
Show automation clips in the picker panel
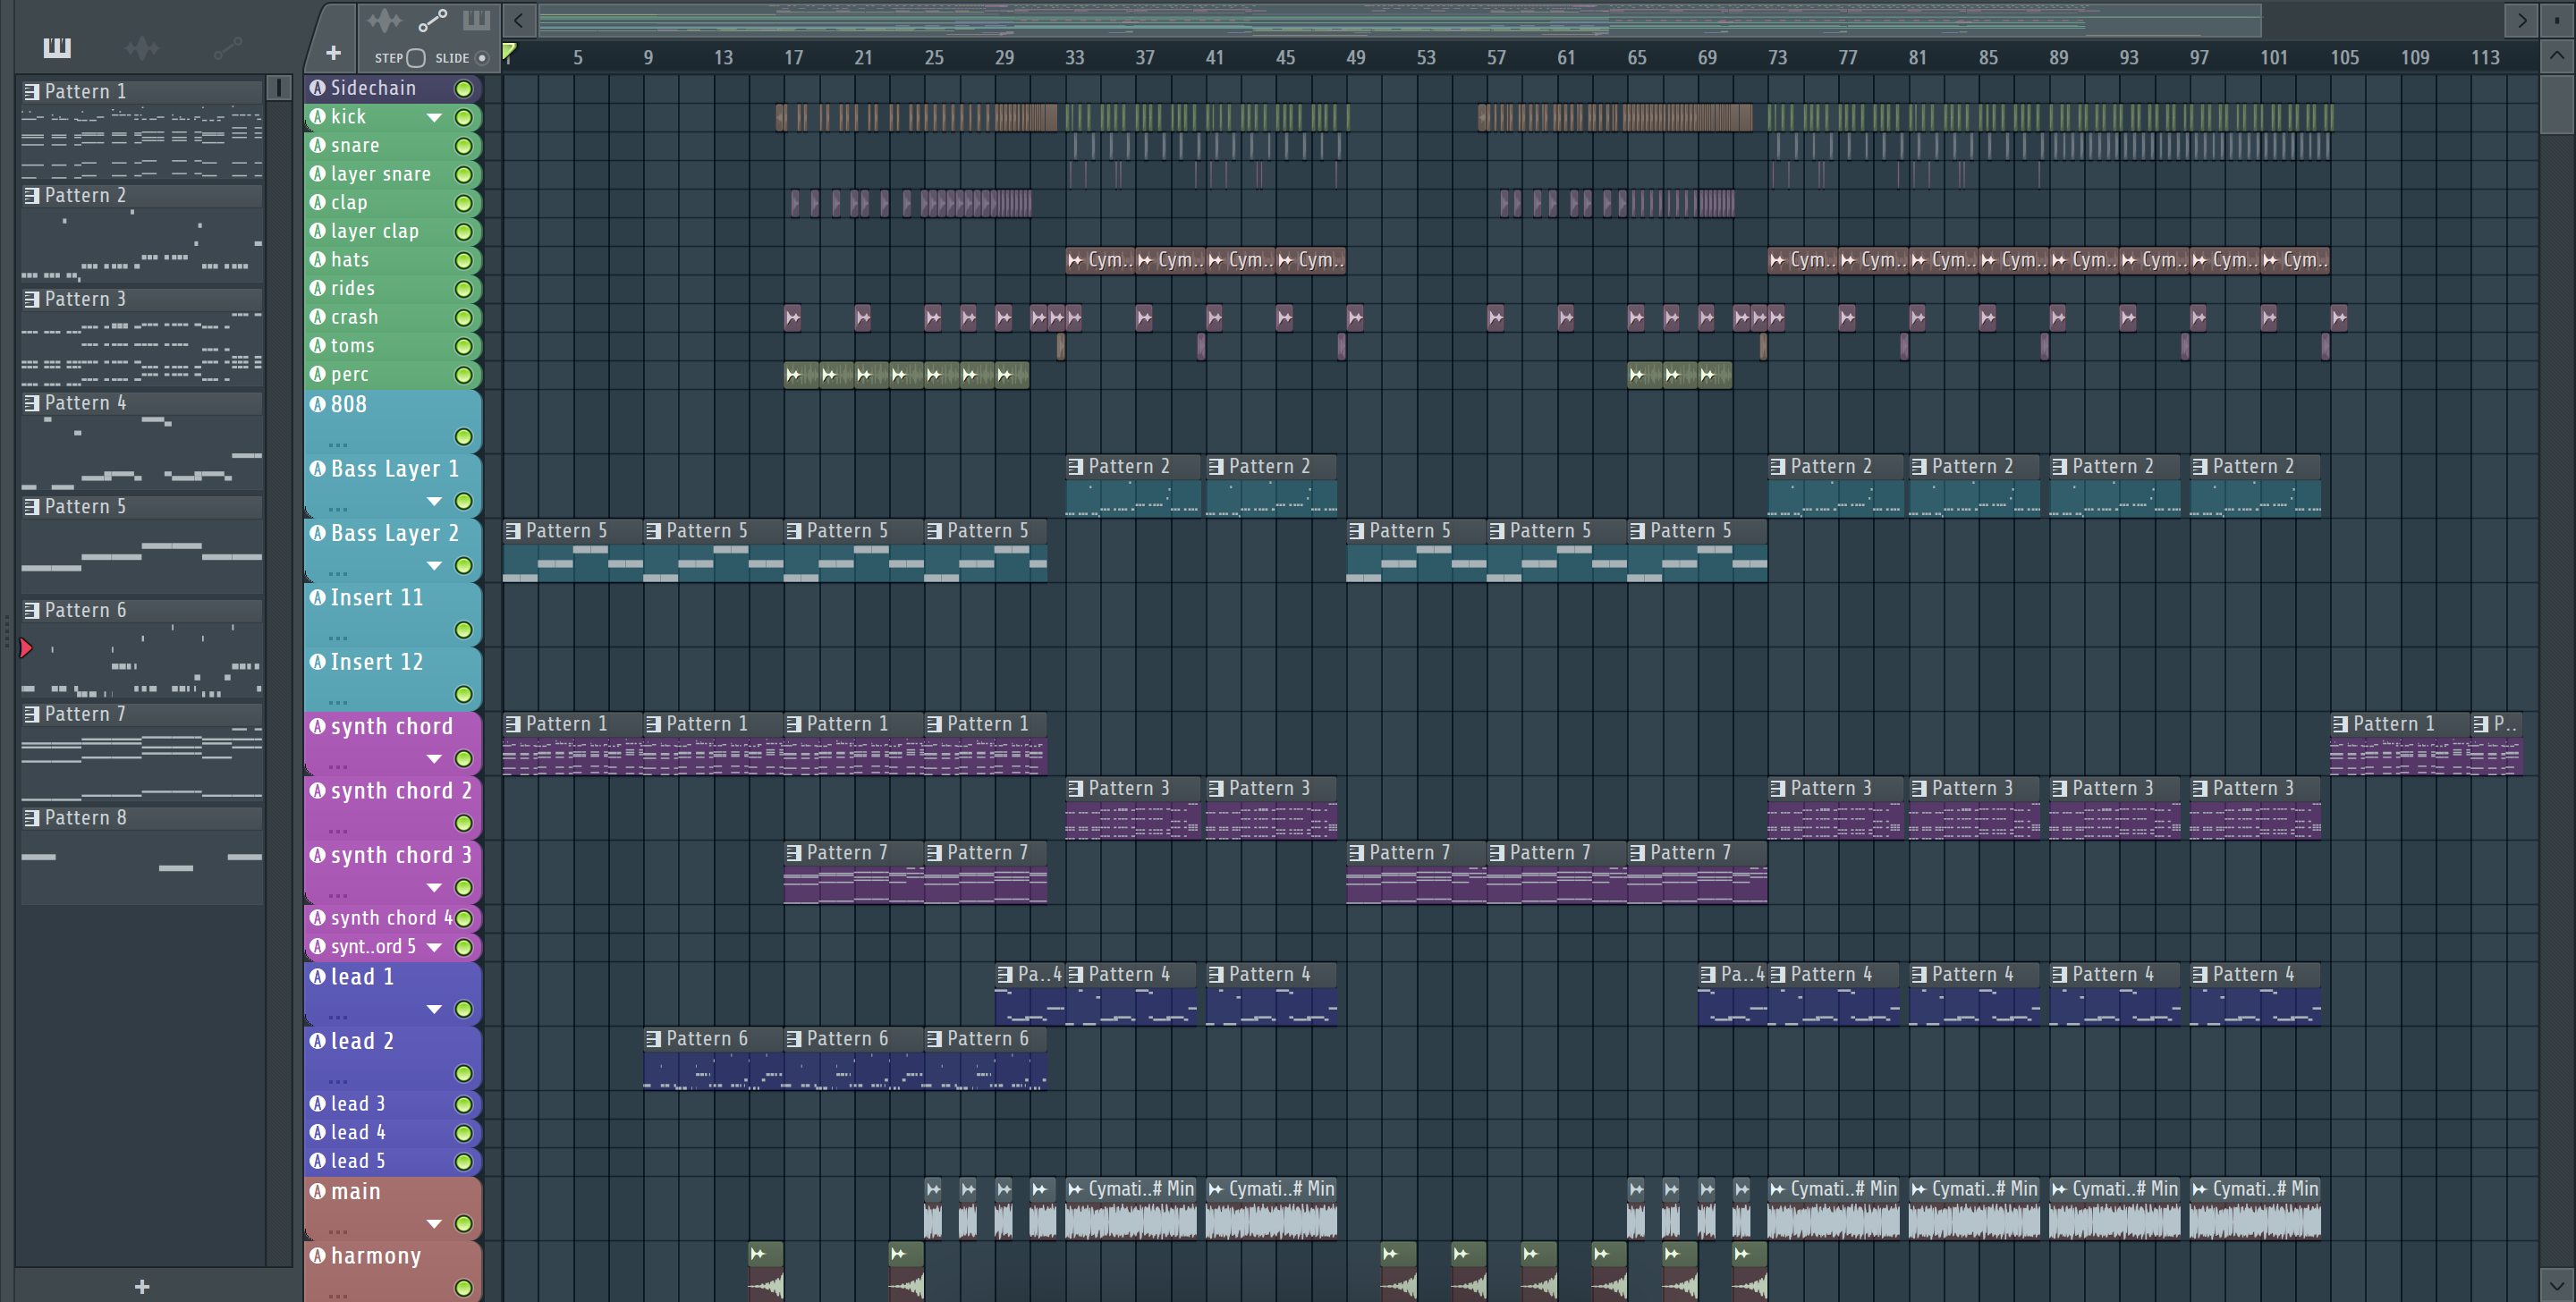click(228, 47)
